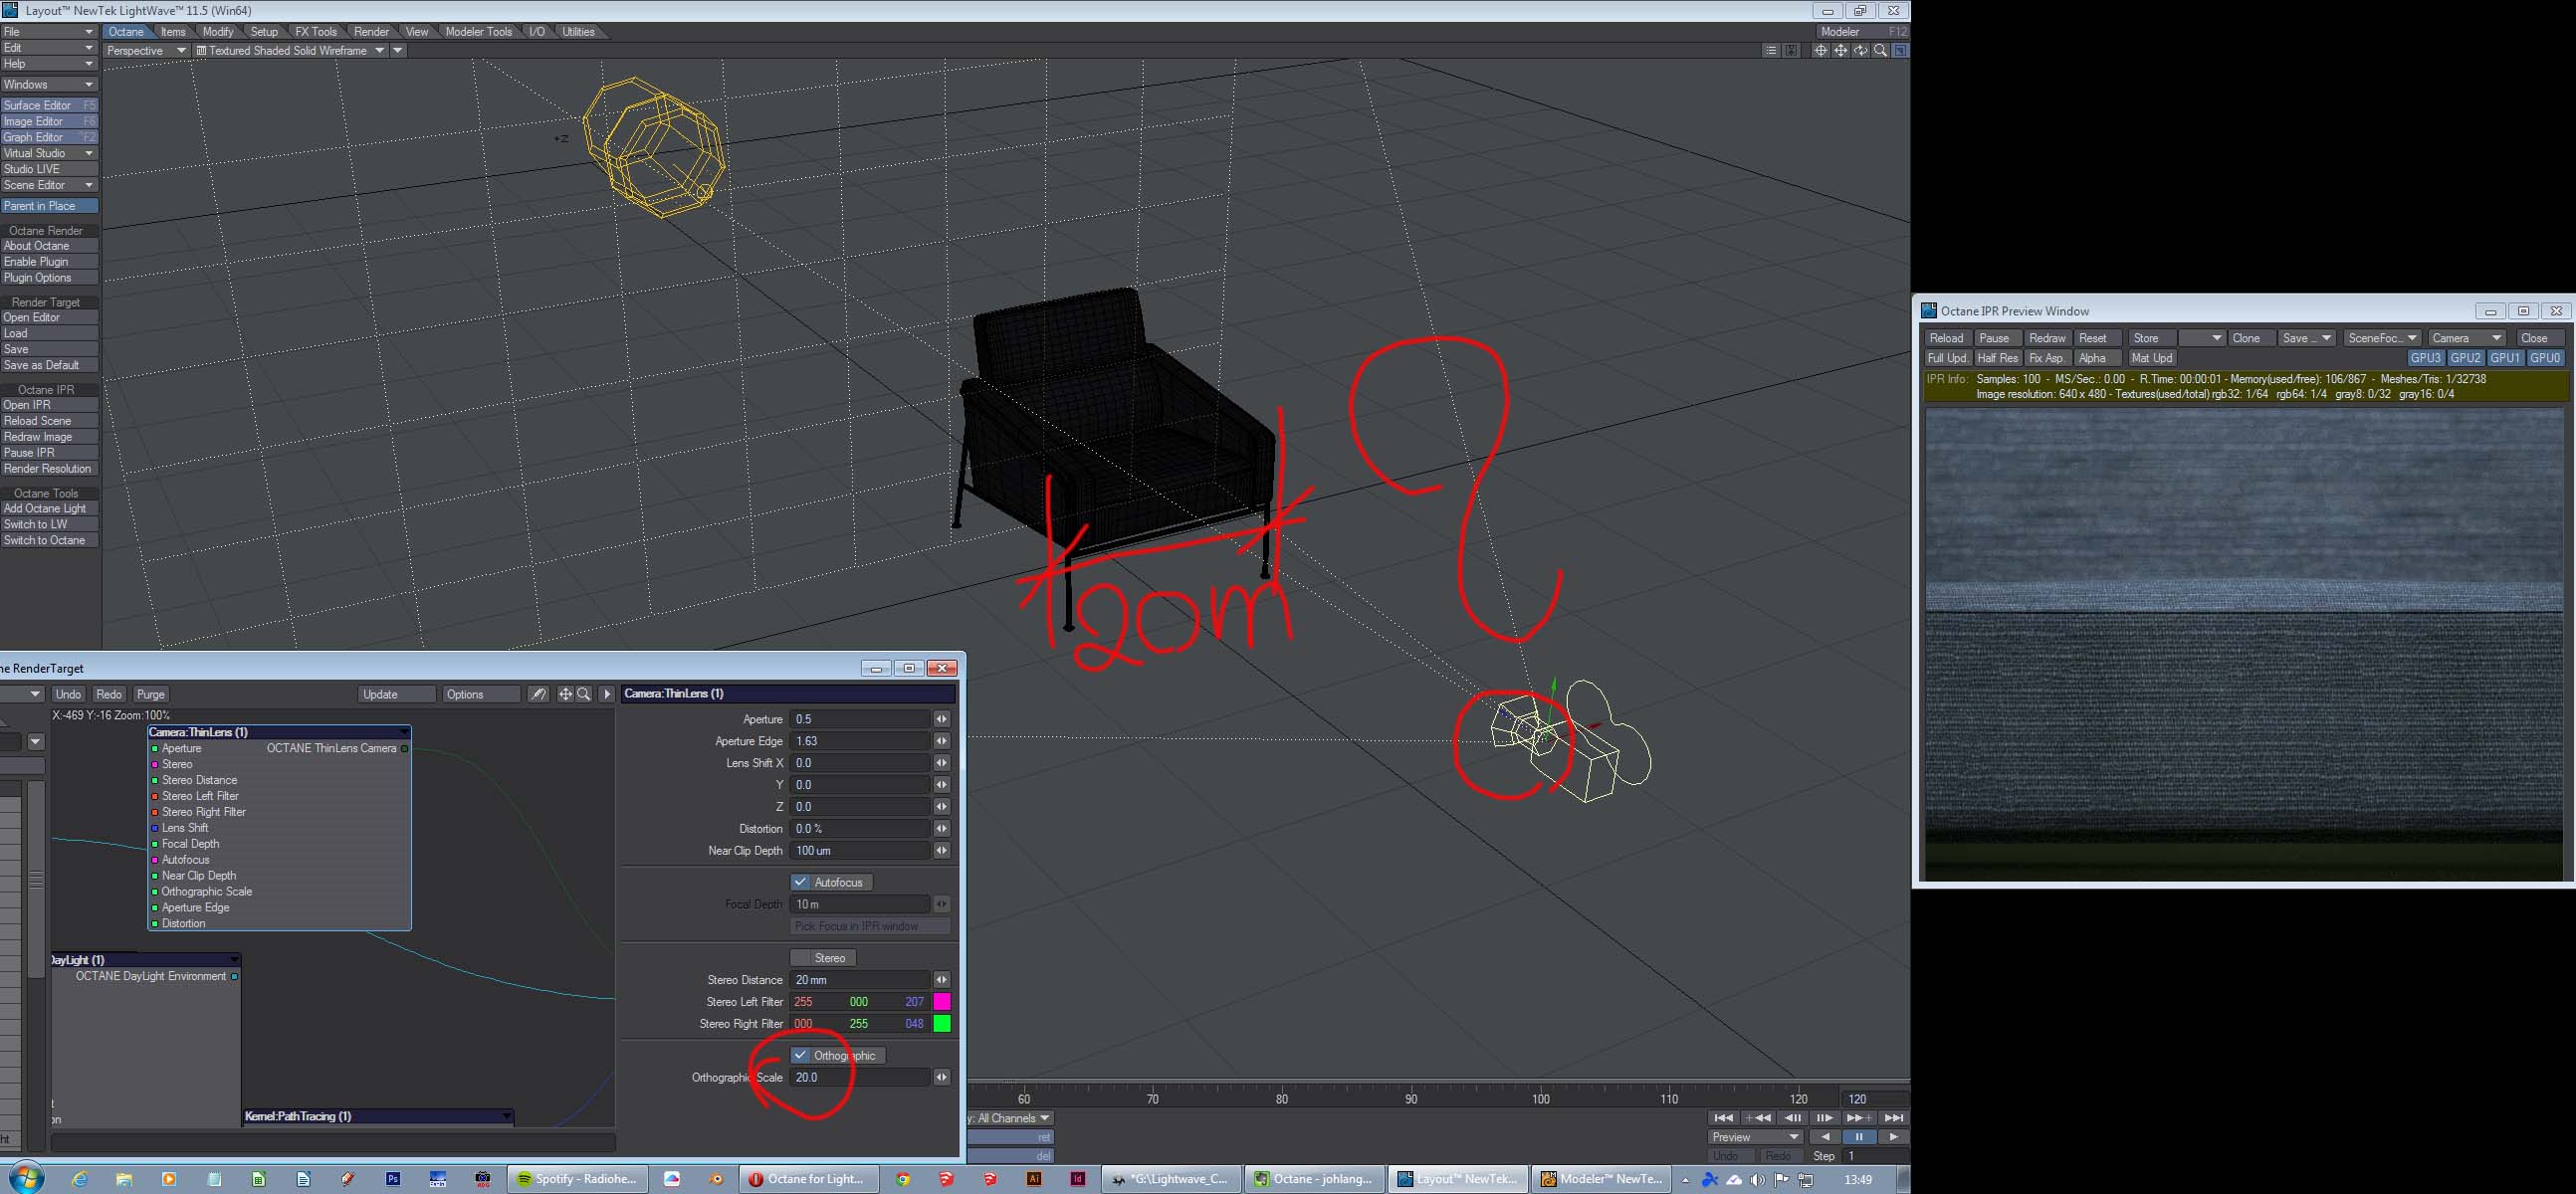Click the Add Octane Light button
This screenshot has width=2576, height=1194.
(45, 509)
